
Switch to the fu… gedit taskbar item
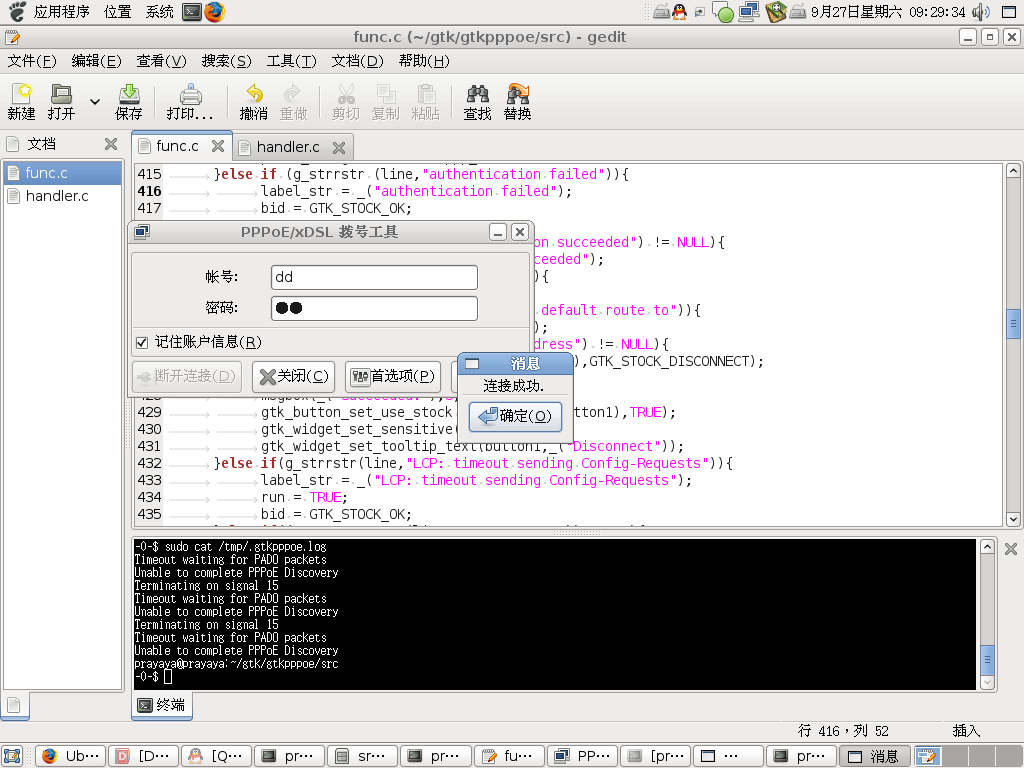[x=509, y=756]
